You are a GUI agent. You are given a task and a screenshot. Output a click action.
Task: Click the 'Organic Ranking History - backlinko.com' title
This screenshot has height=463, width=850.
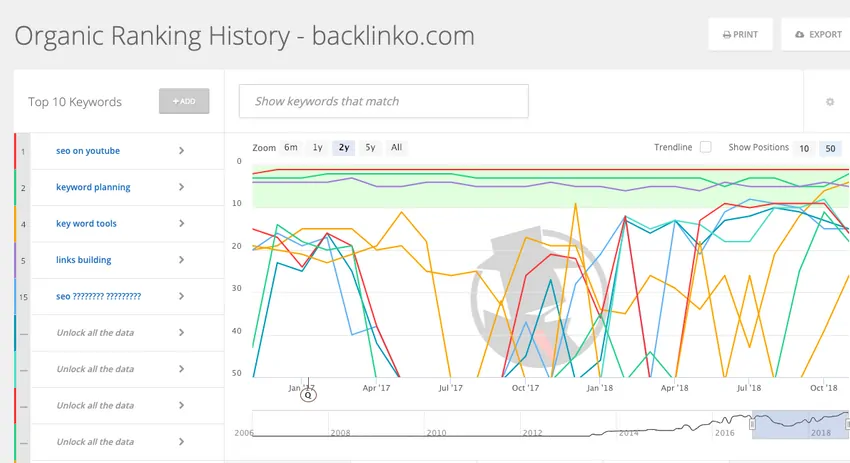pos(244,36)
